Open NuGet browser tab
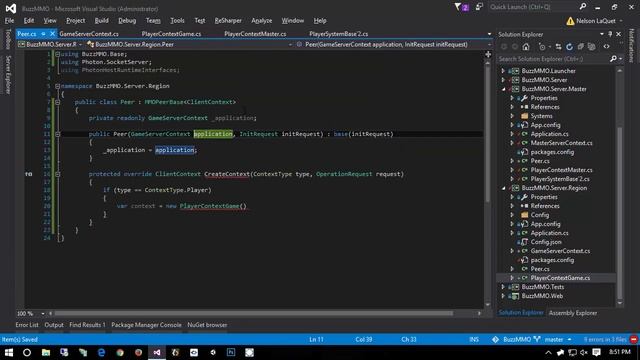The width and height of the screenshot is (640, 360). click(x=207, y=325)
